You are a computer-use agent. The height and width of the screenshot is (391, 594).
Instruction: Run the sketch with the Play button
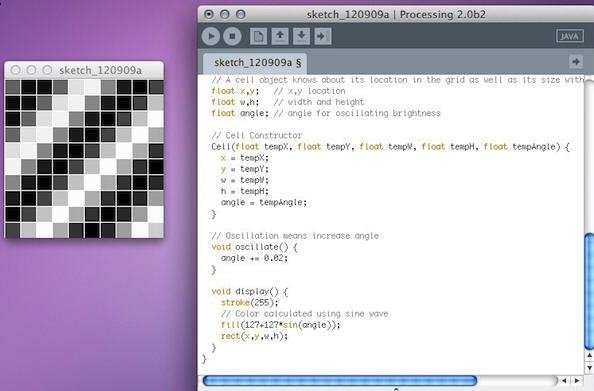point(211,36)
